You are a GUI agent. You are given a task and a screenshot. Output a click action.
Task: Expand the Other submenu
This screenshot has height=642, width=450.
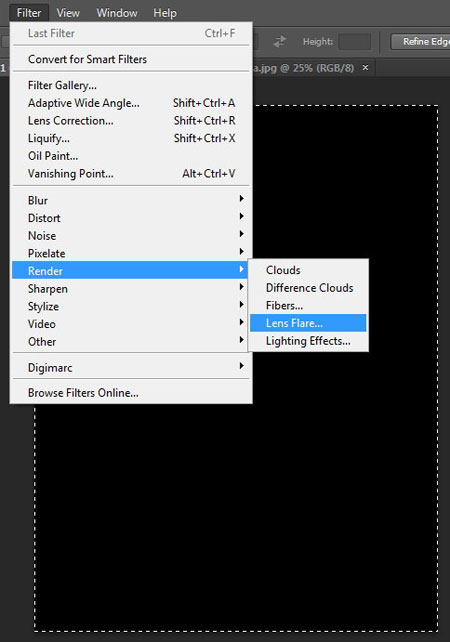click(131, 341)
